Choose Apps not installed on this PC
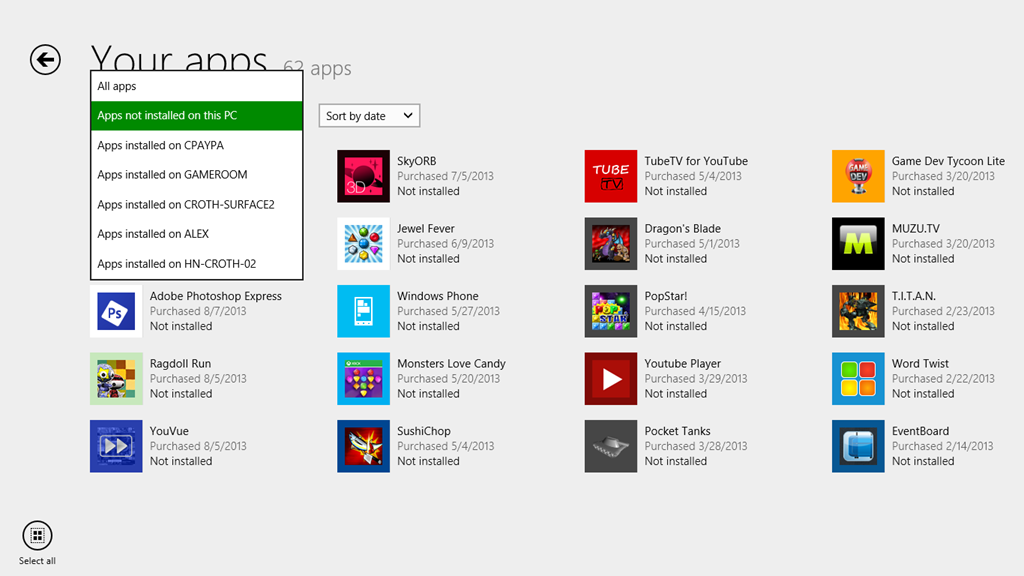The width and height of the screenshot is (1024, 576). click(197, 116)
